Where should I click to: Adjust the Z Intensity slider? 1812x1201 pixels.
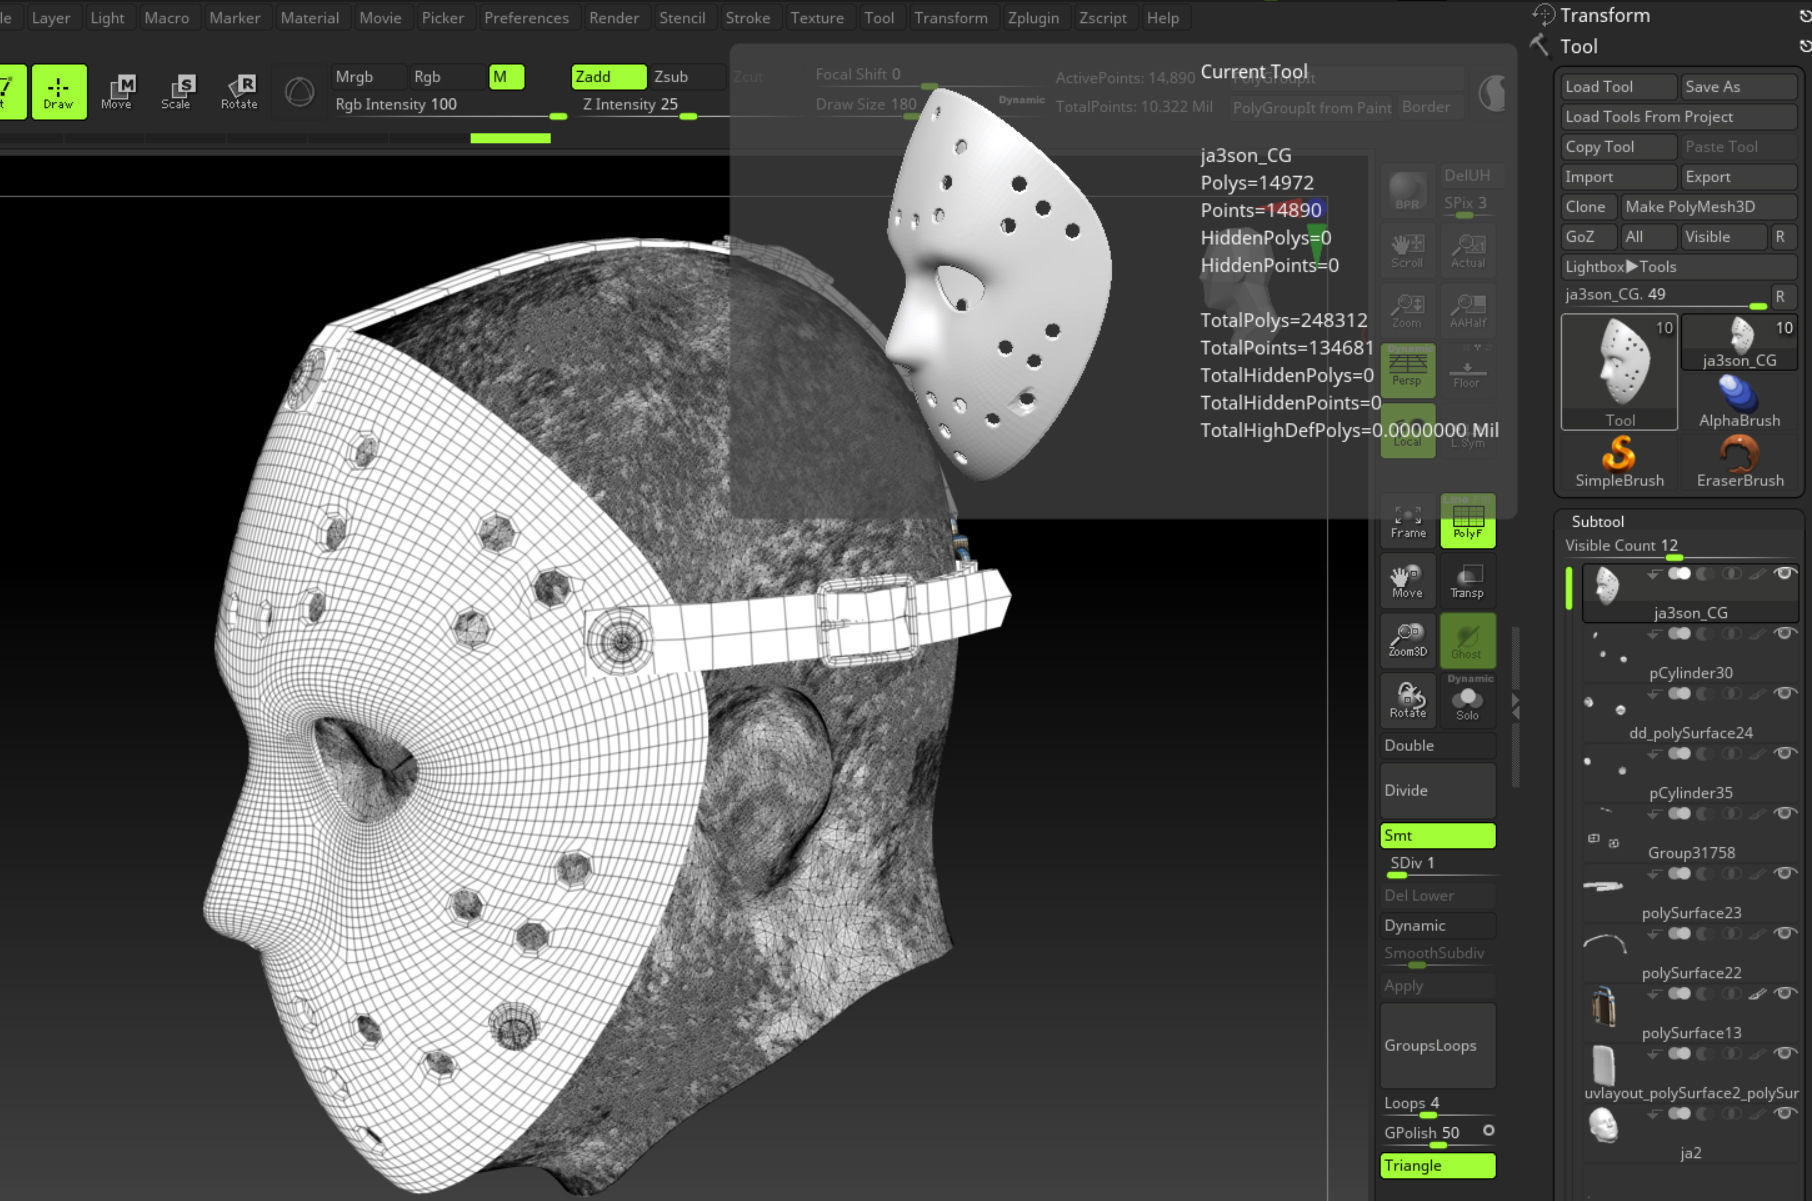pyautogui.click(x=650, y=108)
